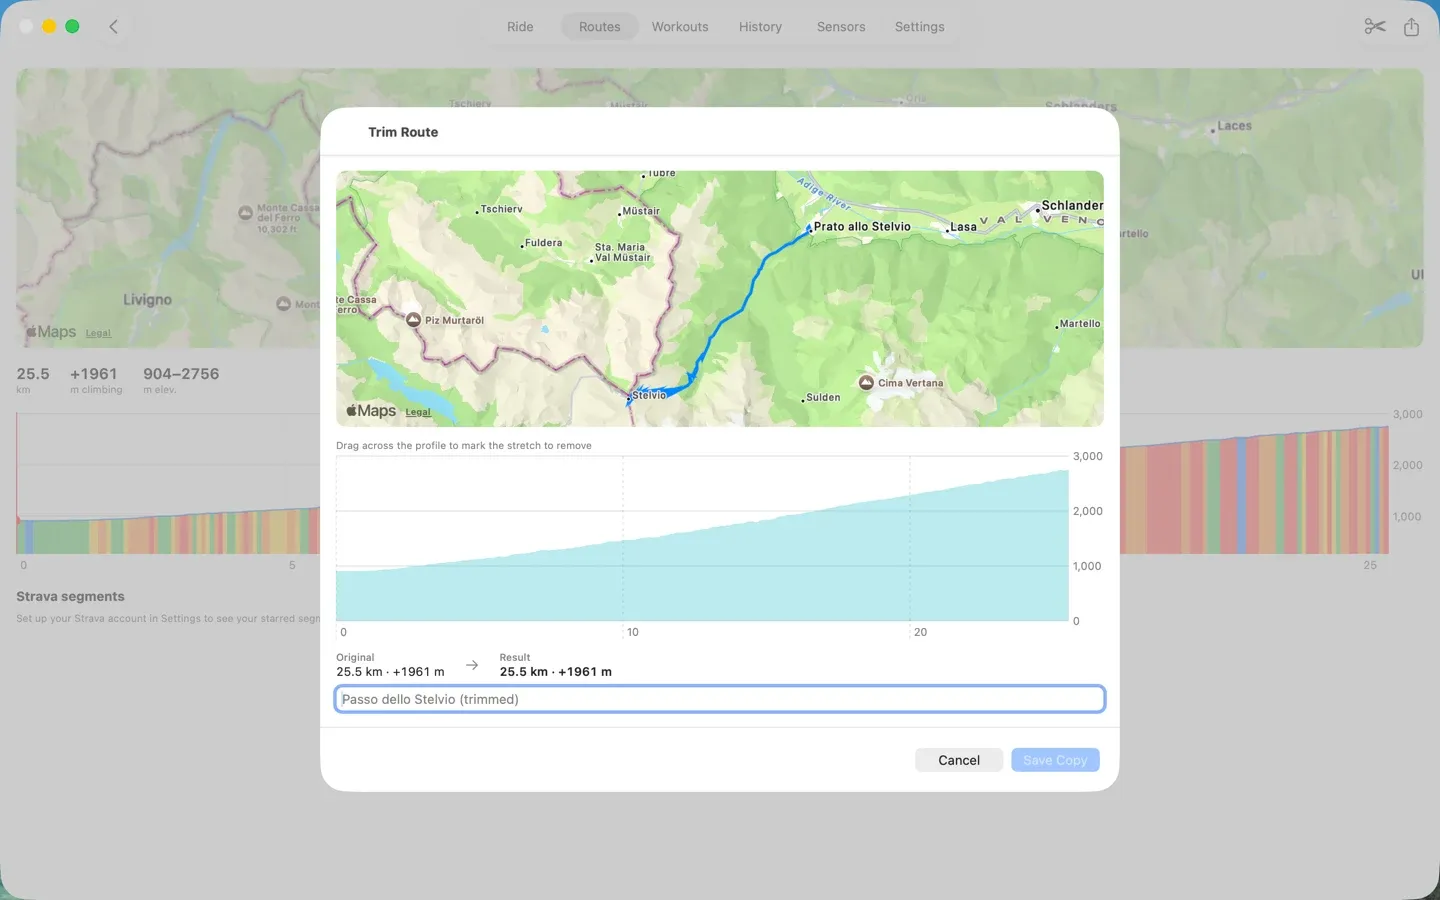Click the share icon in toolbar
This screenshot has width=1440, height=900.
click(x=1411, y=27)
